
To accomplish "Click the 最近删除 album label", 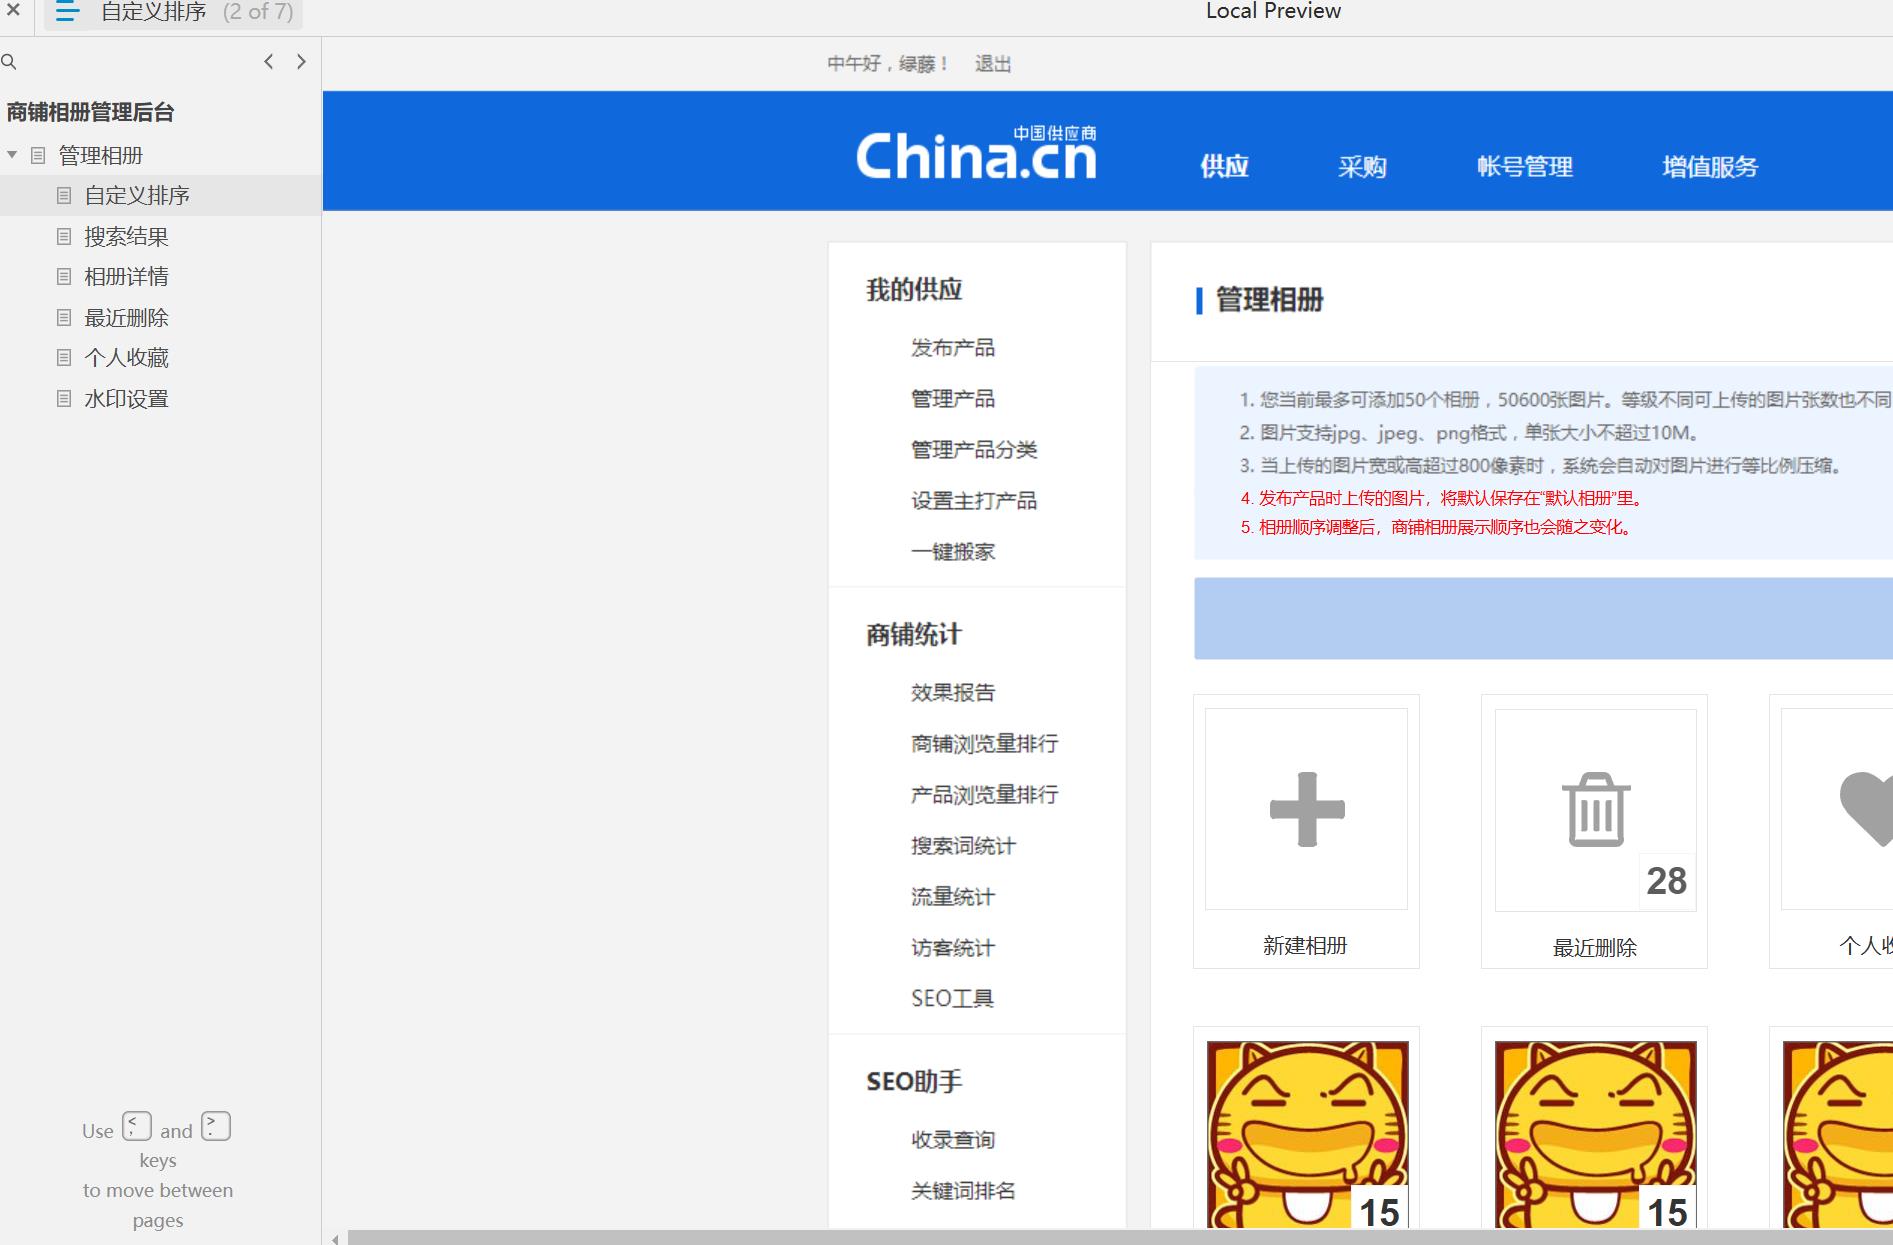I will point(1595,948).
